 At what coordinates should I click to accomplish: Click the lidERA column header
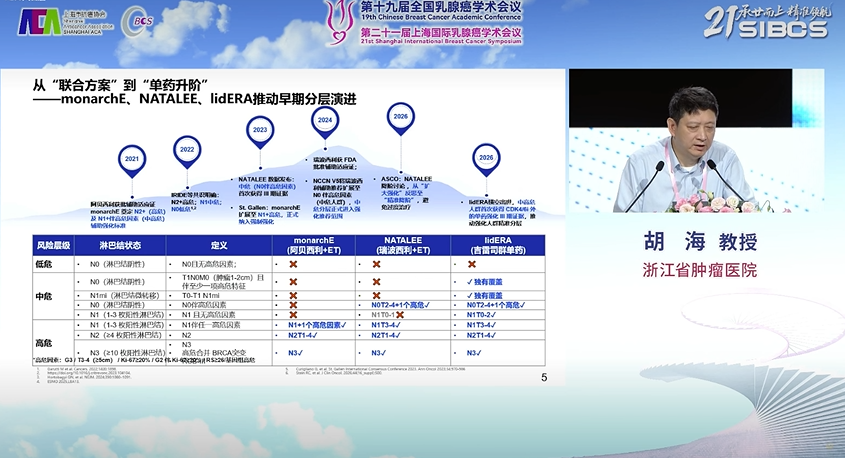(498, 245)
